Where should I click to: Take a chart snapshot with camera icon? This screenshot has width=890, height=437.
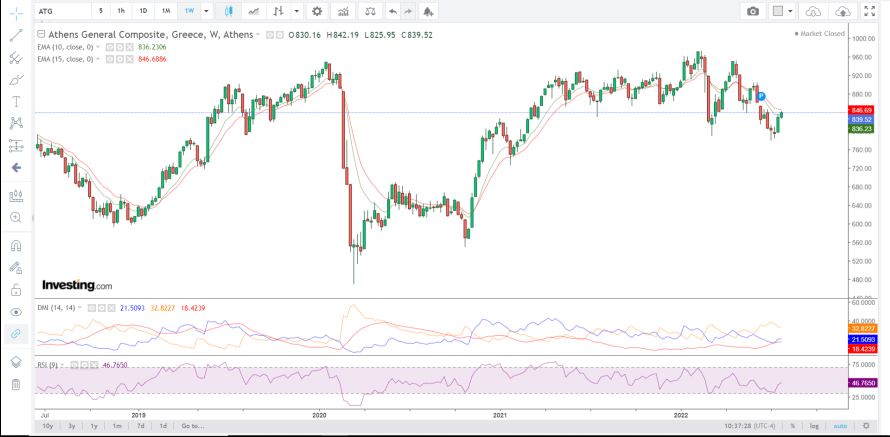click(752, 11)
